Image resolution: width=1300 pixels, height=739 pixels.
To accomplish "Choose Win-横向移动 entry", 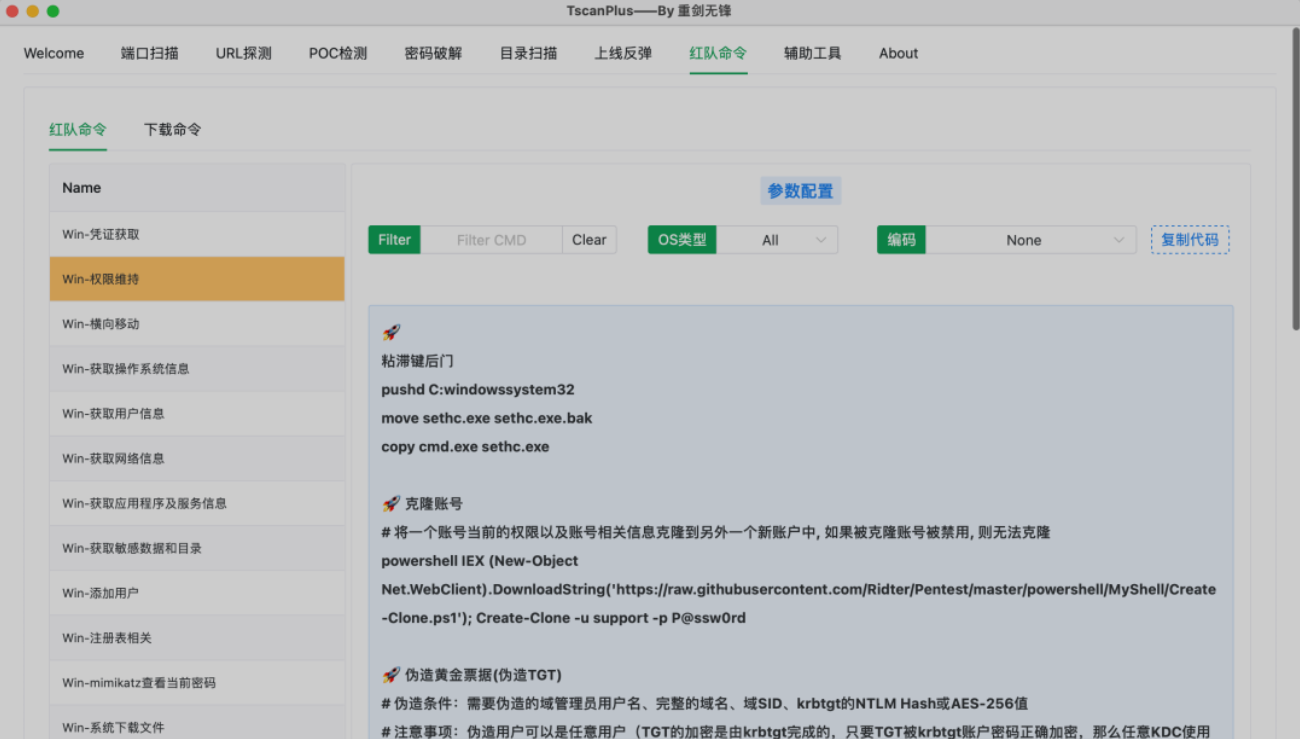I will point(197,324).
